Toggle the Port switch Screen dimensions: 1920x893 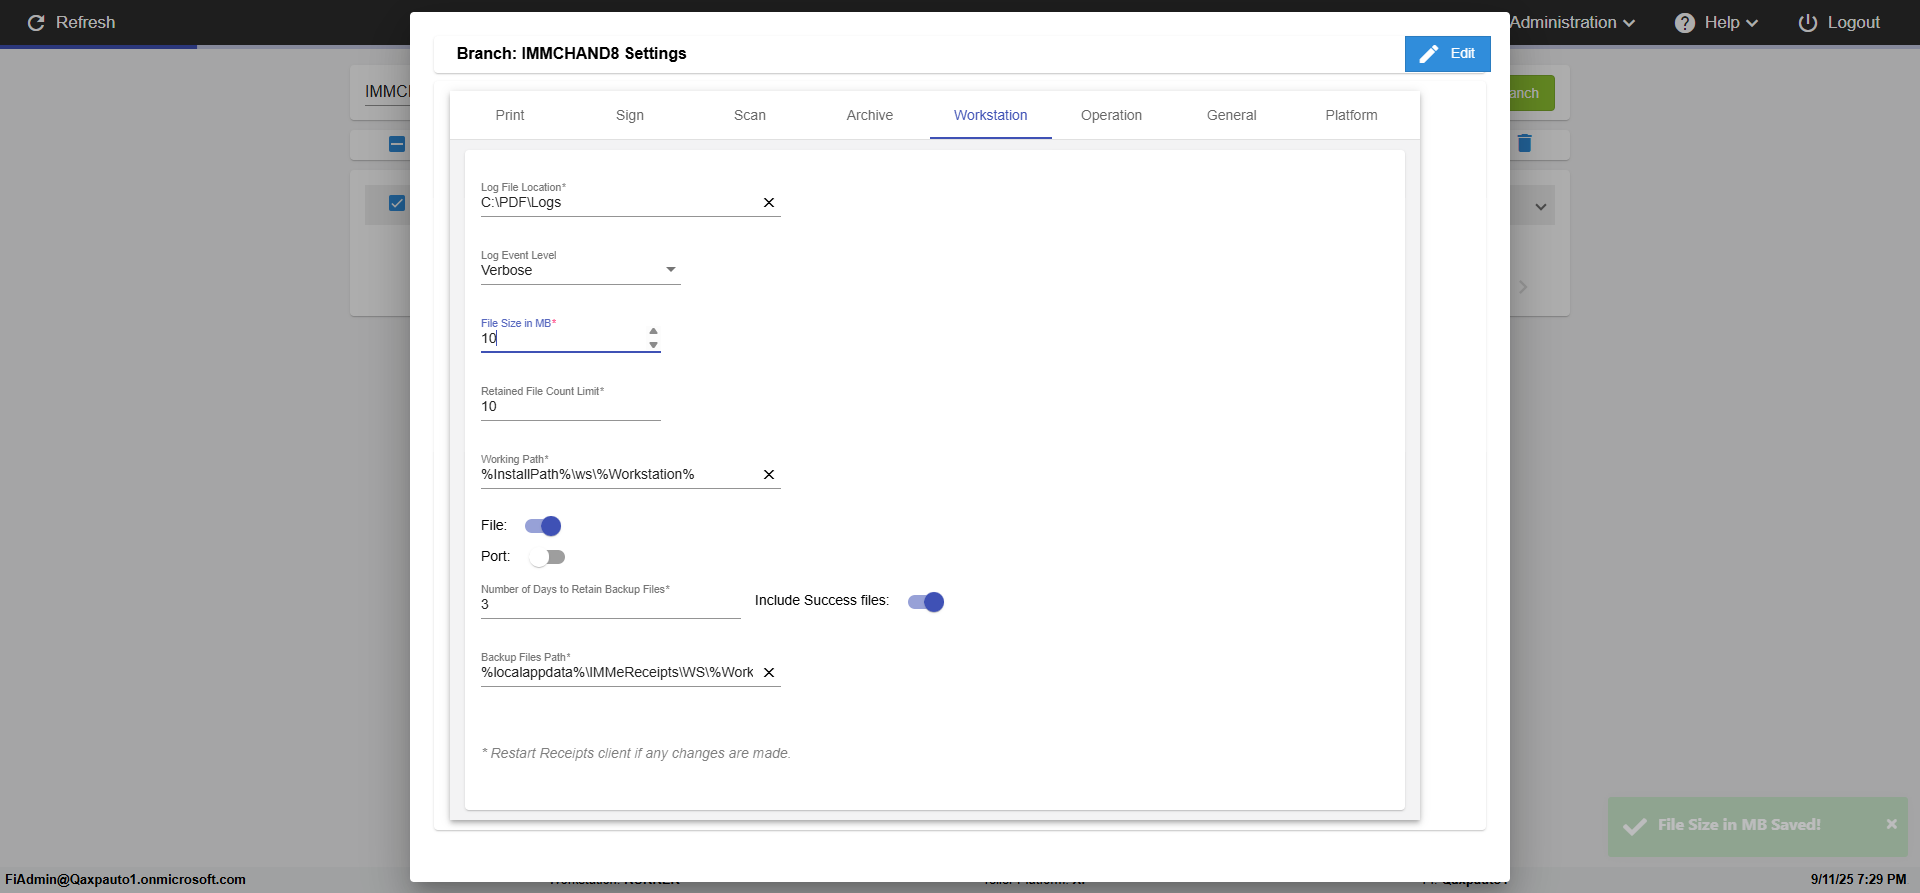point(547,557)
